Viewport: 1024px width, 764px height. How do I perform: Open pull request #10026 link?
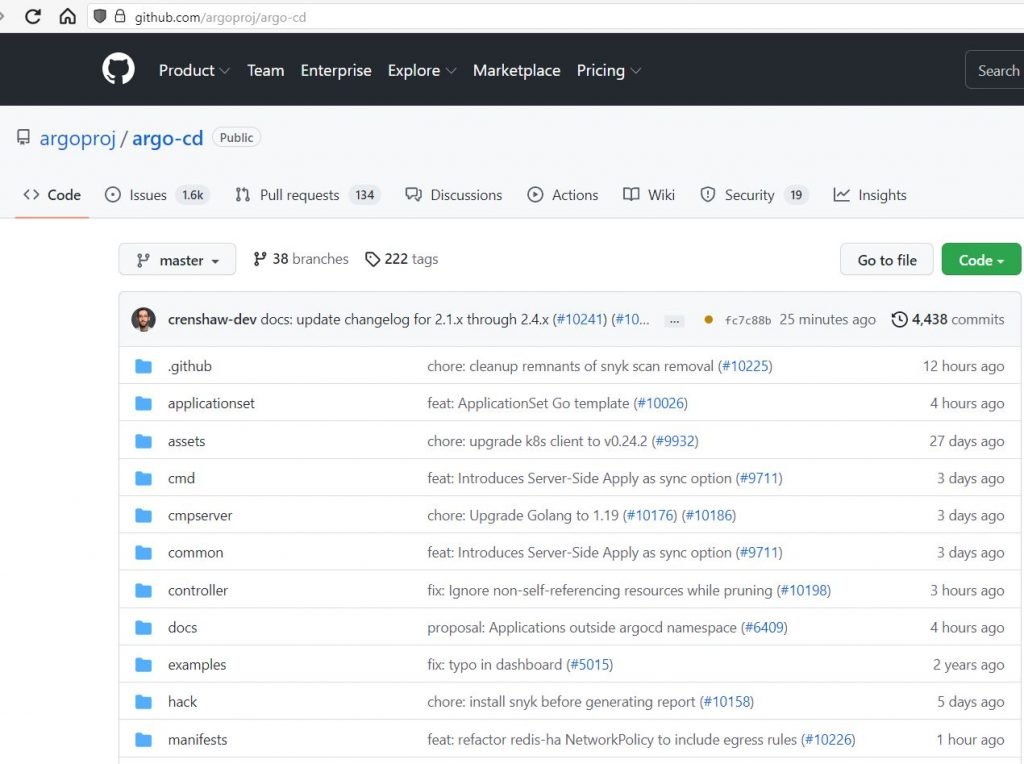pos(660,404)
